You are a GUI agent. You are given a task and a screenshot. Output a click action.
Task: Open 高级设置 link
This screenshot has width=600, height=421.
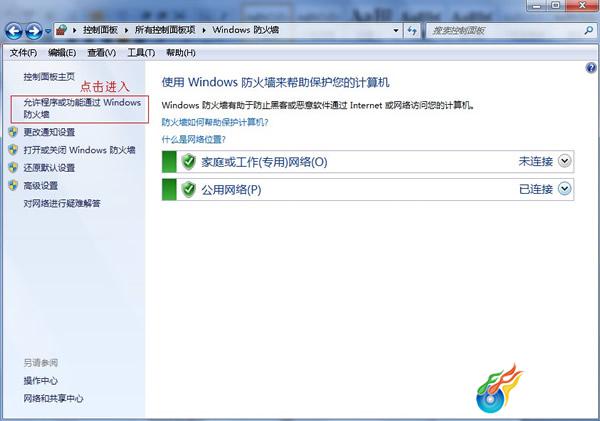(x=41, y=186)
